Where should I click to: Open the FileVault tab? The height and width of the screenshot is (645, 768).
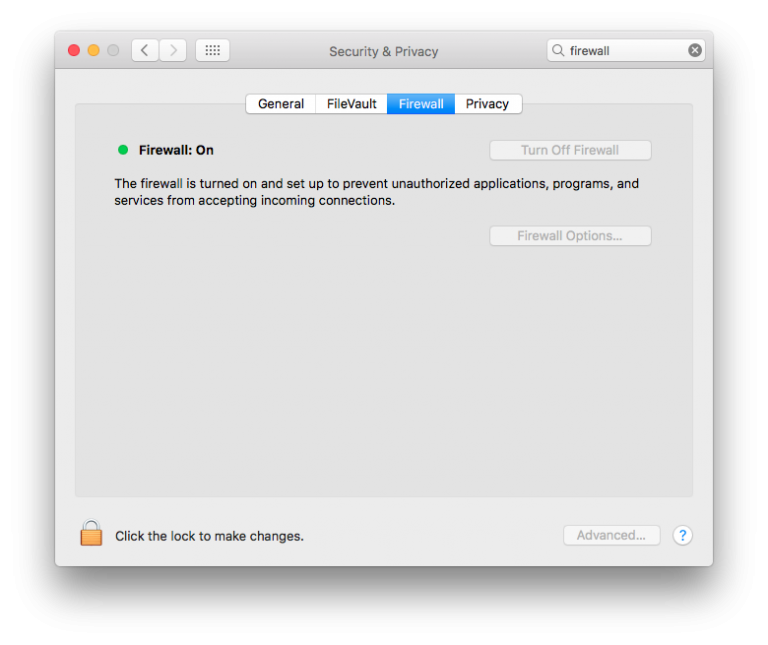click(351, 104)
